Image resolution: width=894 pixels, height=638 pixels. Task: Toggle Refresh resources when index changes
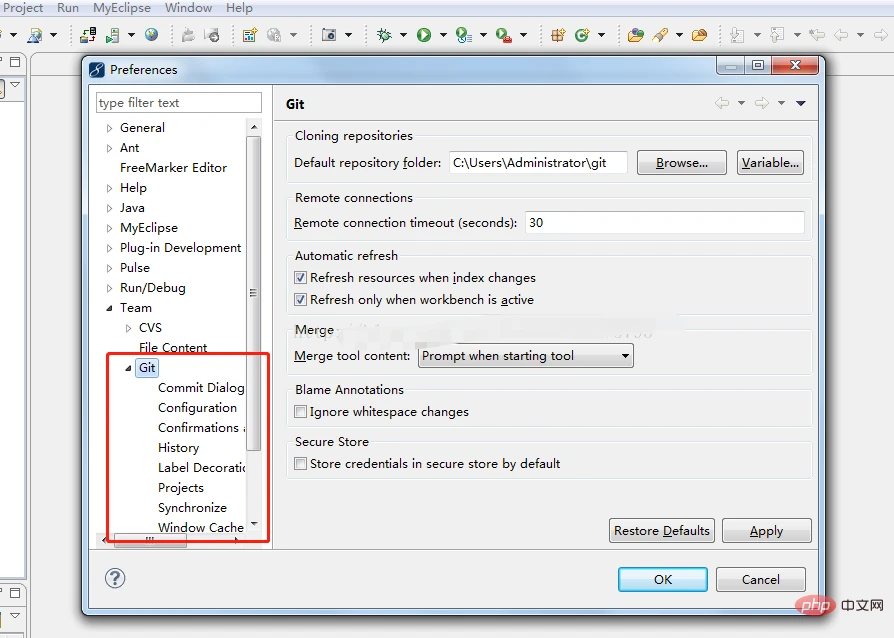click(300, 278)
